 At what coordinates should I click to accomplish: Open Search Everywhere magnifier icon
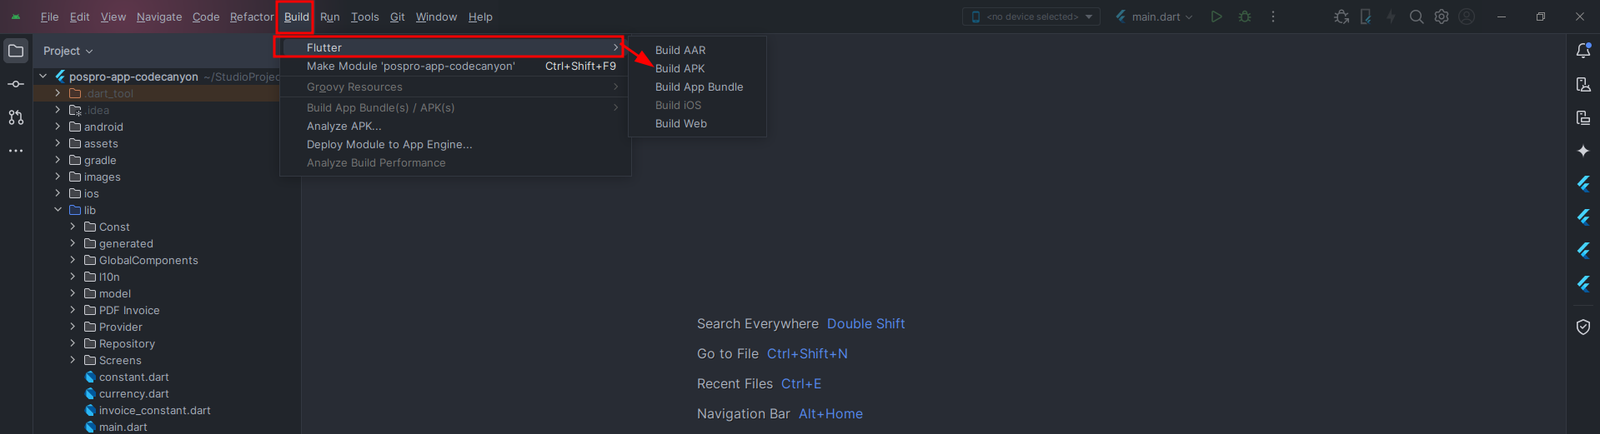click(1416, 17)
